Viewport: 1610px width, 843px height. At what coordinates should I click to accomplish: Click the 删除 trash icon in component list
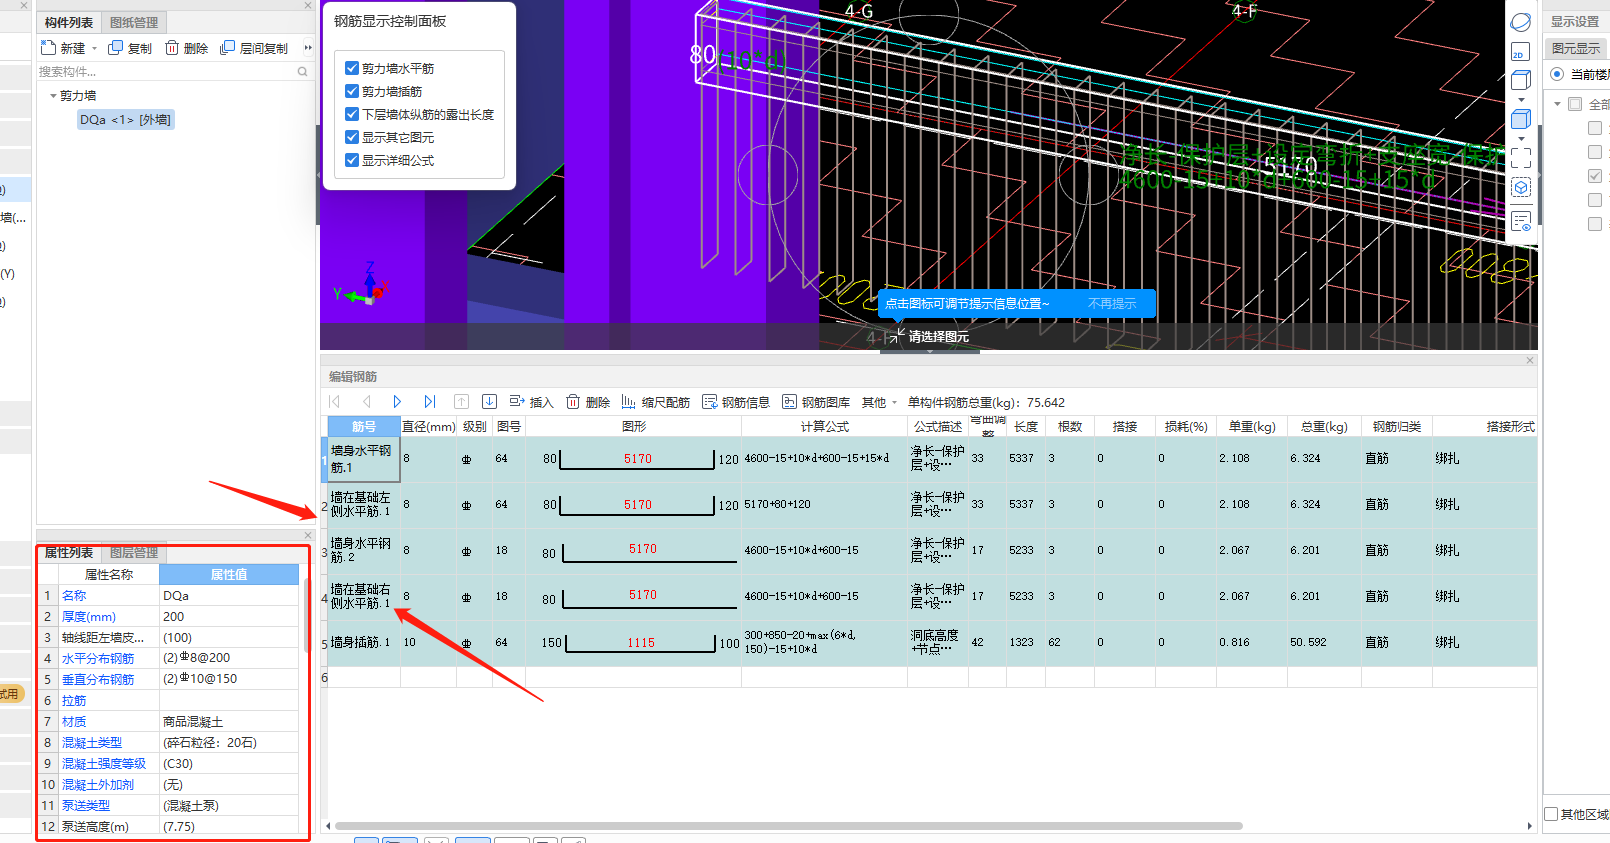(172, 48)
